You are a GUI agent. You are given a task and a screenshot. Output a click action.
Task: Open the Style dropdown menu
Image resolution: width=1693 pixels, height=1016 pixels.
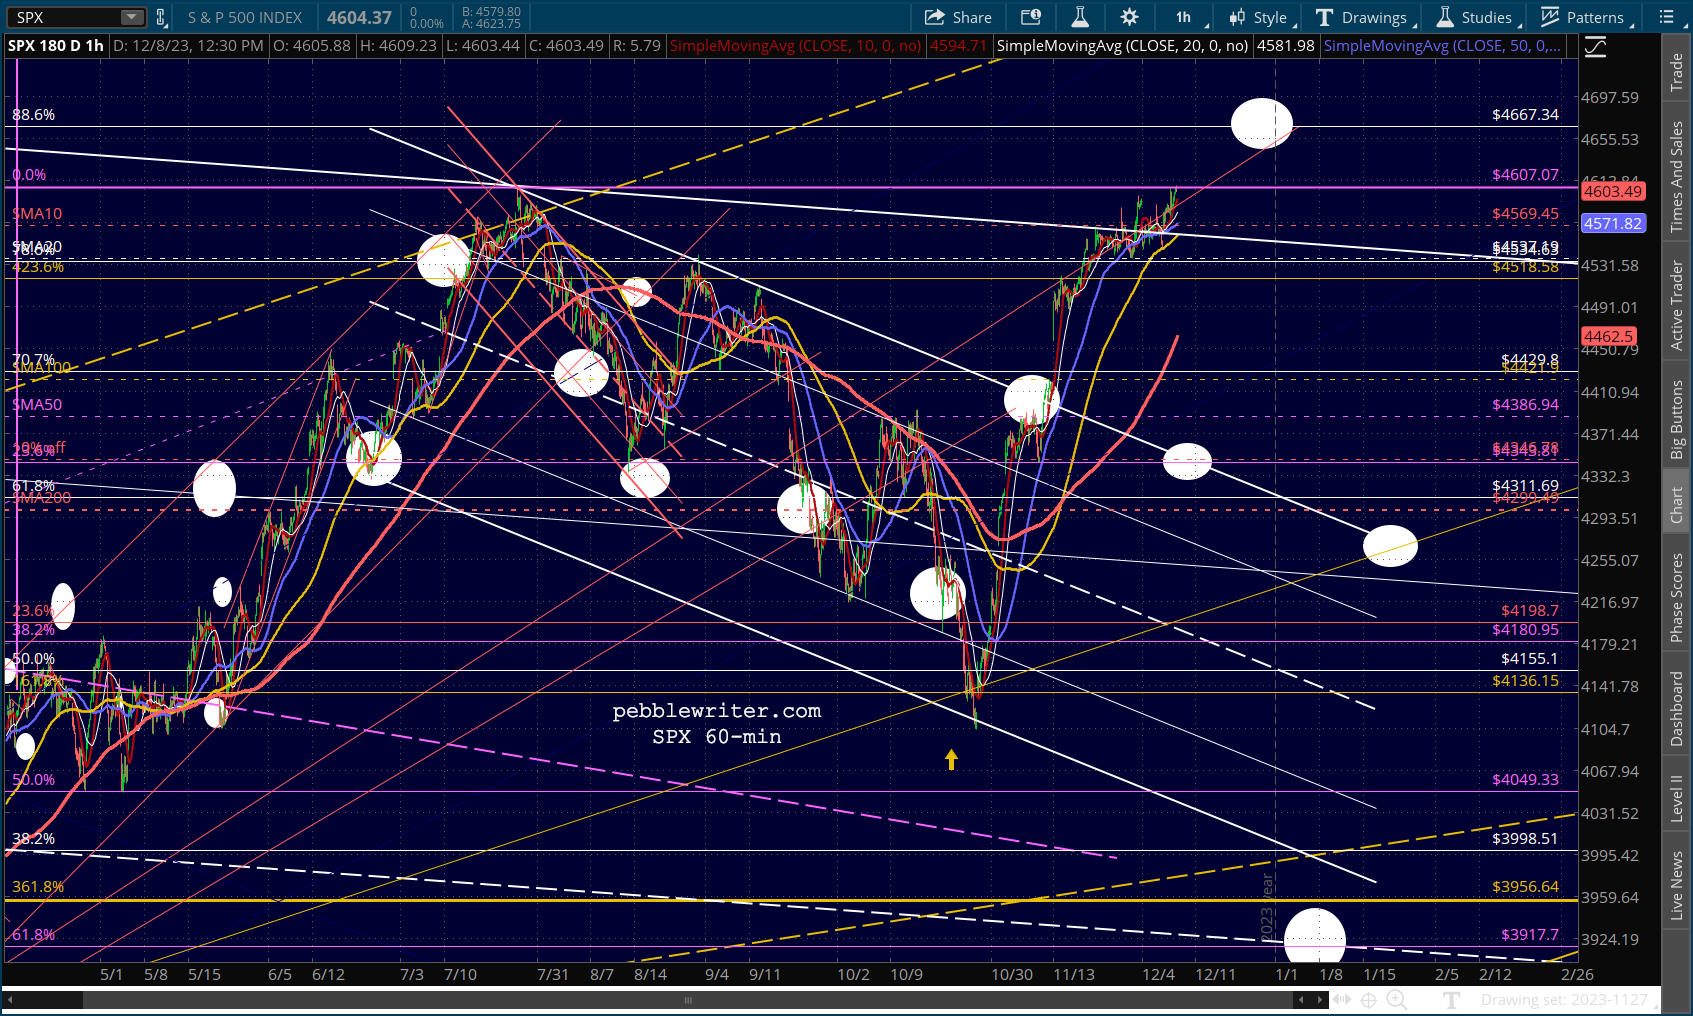[1262, 17]
